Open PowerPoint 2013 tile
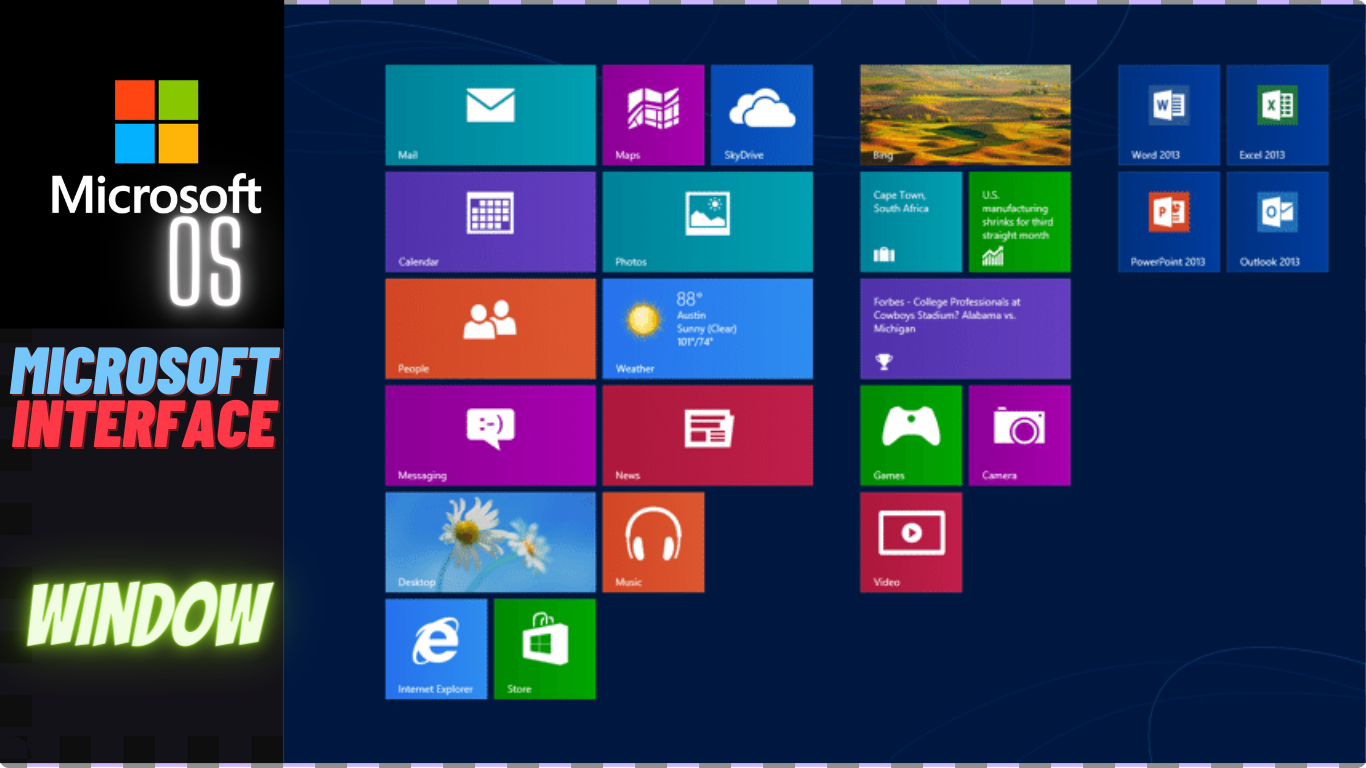This screenshot has width=1366, height=768. 1169,222
